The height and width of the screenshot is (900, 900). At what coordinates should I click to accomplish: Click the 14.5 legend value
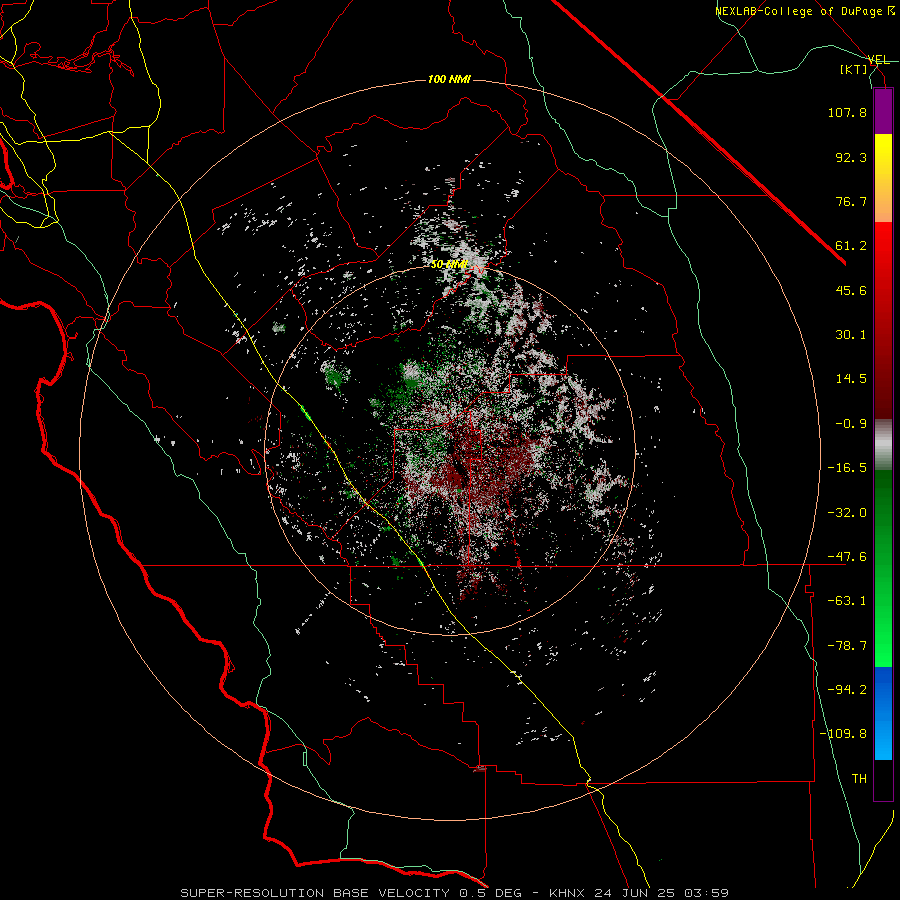851,379
